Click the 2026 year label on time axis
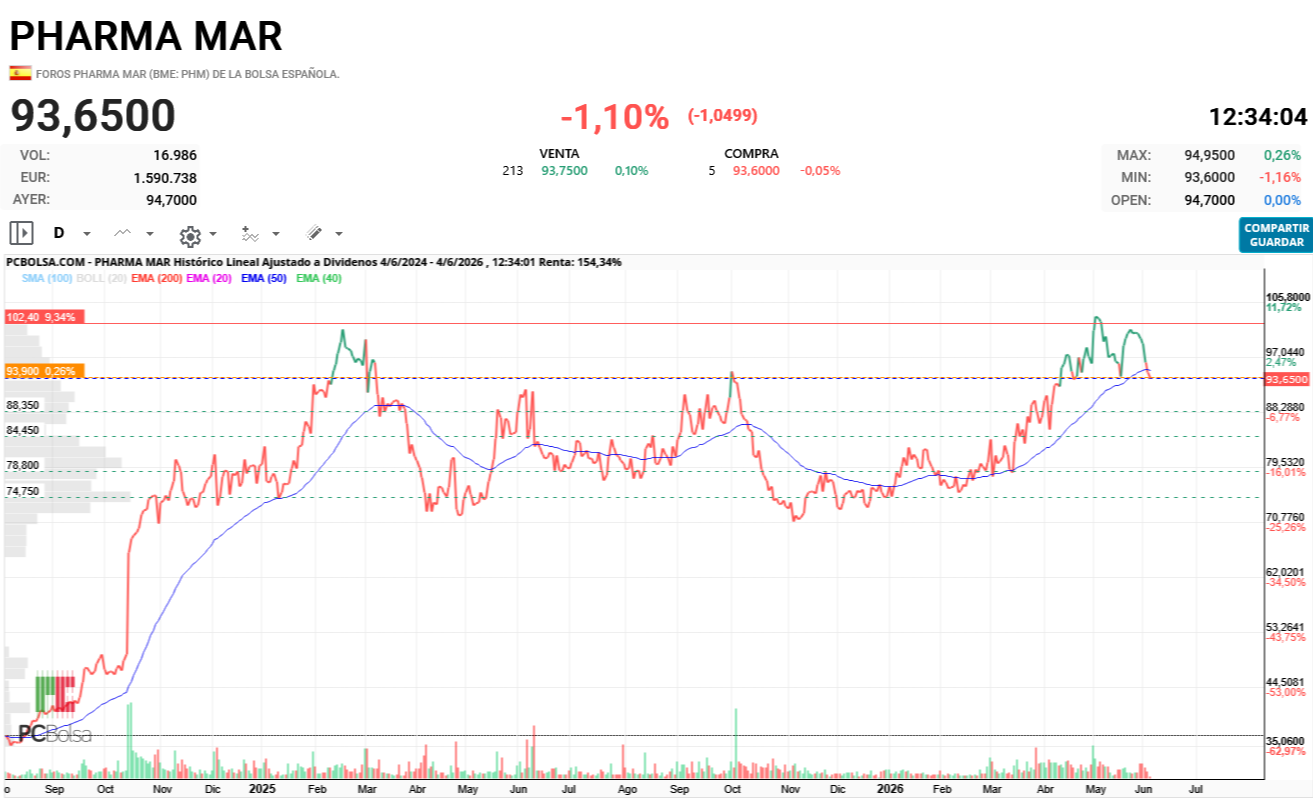 pos(890,788)
